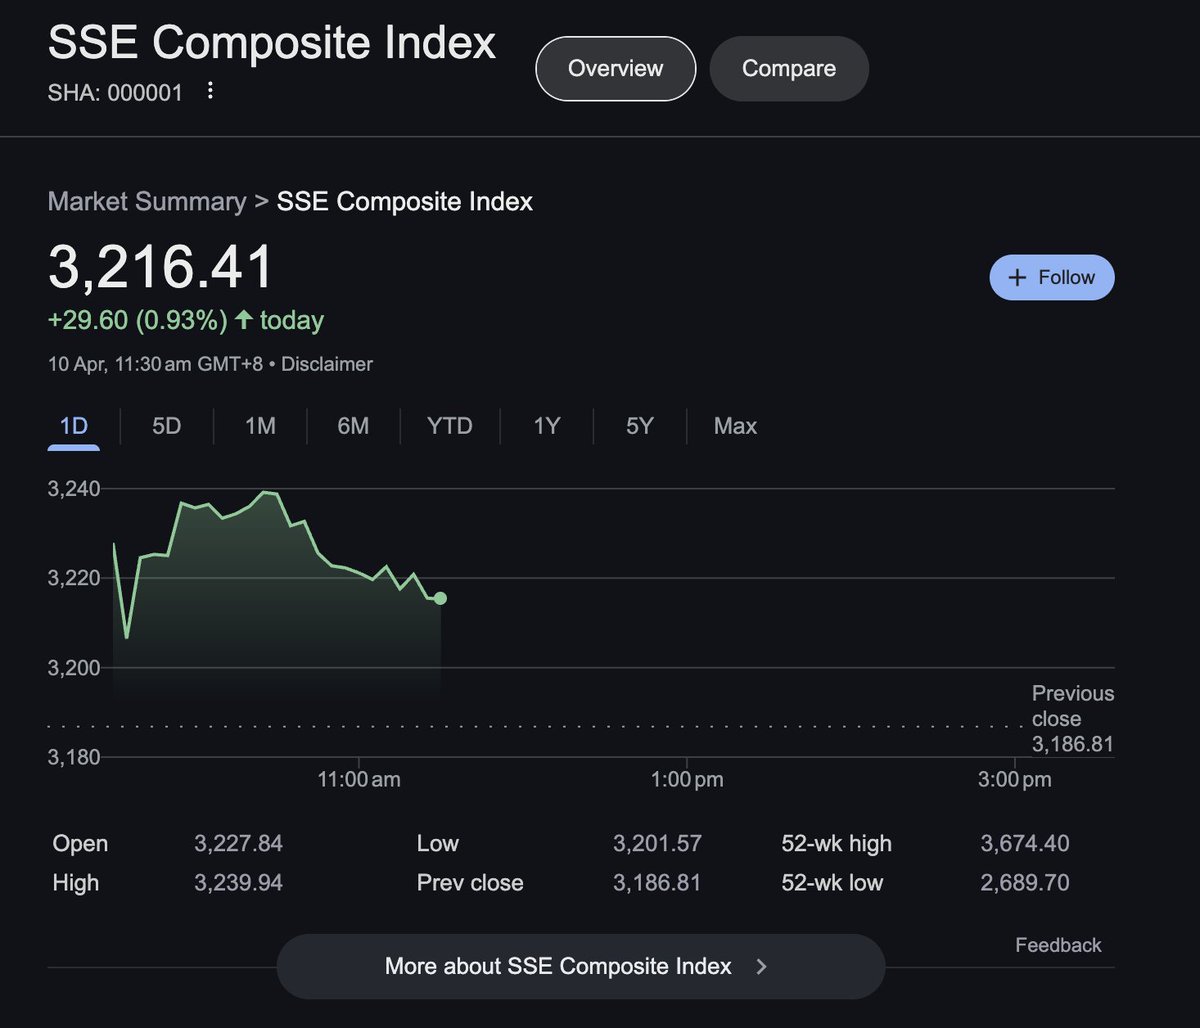Image resolution: width=1200 pixels, height=1028 pixels.
Task: Click the Open value 3,227.84
Action: [238, 843]
